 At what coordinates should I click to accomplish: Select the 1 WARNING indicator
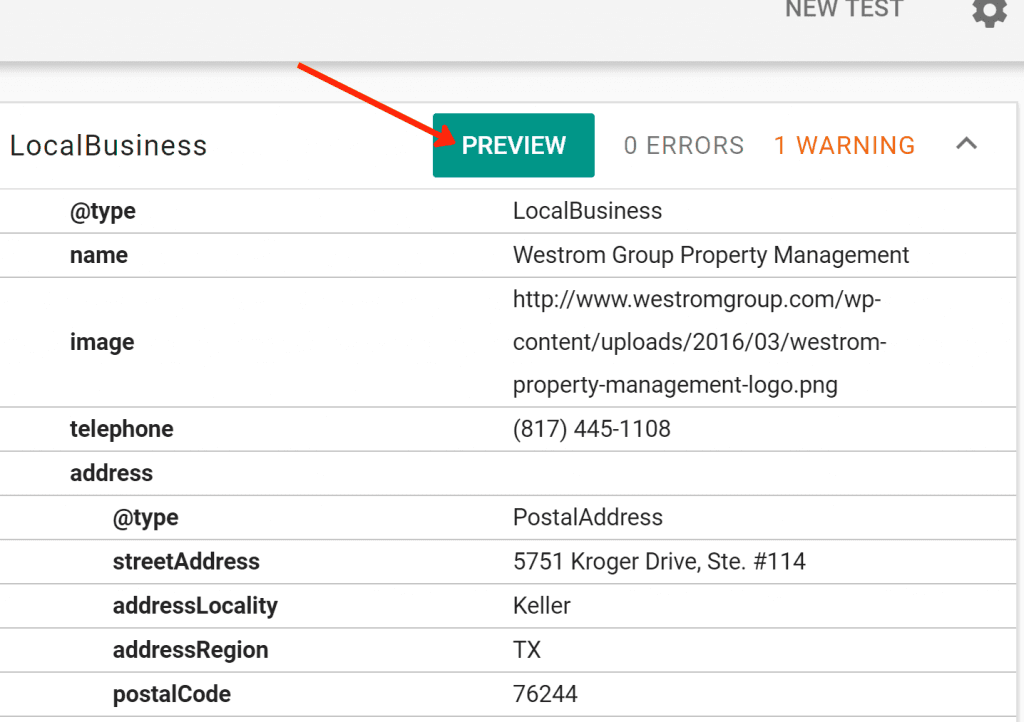pos(844,146)
